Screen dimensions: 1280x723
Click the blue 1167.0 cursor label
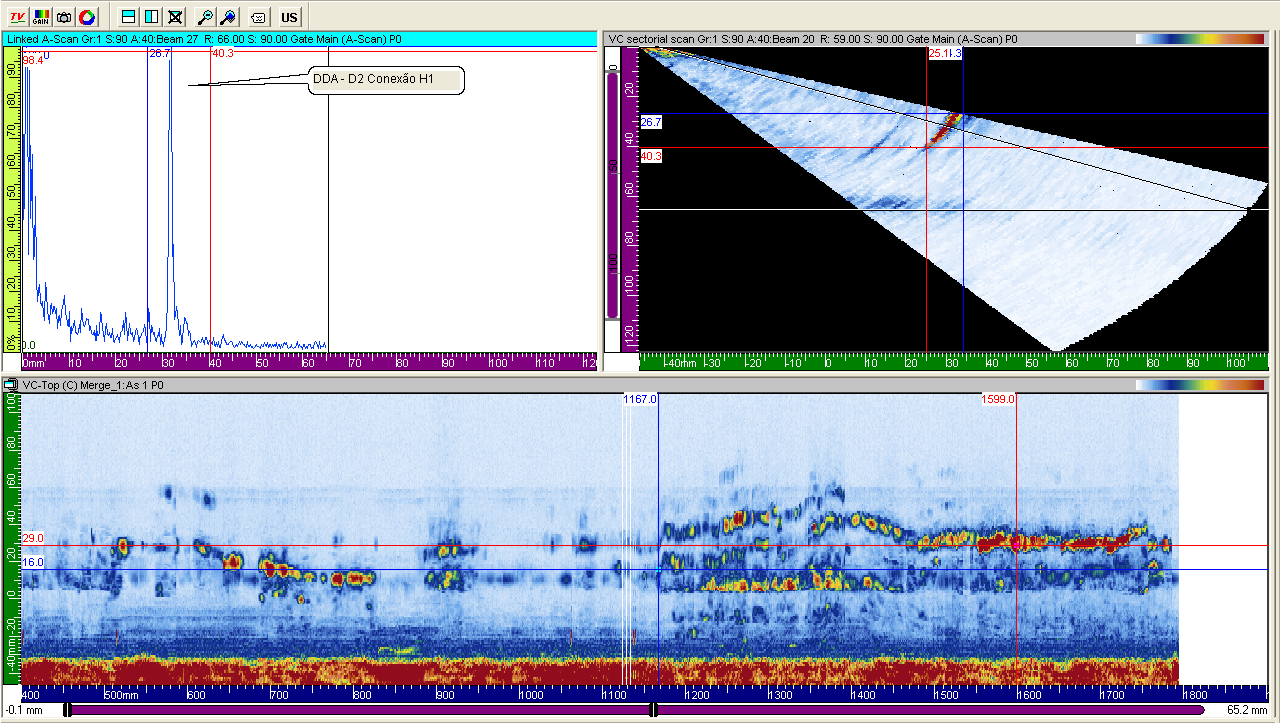click(x=640, y=399)
